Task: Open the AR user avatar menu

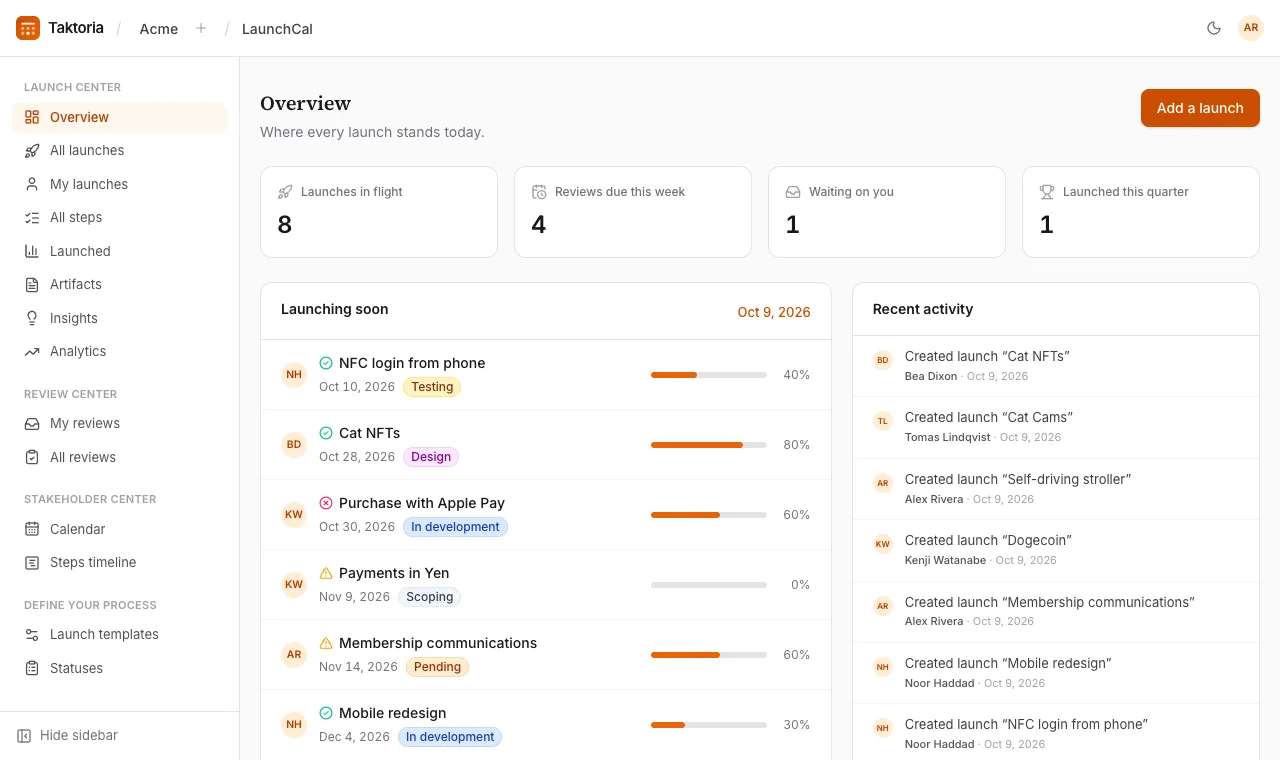Action: [1251, 28]
